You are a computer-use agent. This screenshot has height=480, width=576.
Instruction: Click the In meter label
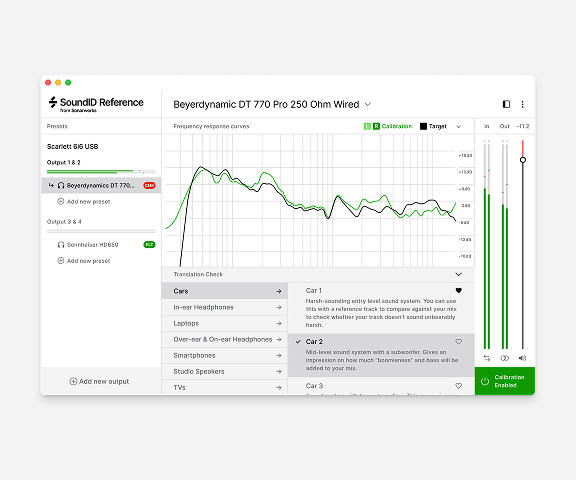tap(486, 126)
